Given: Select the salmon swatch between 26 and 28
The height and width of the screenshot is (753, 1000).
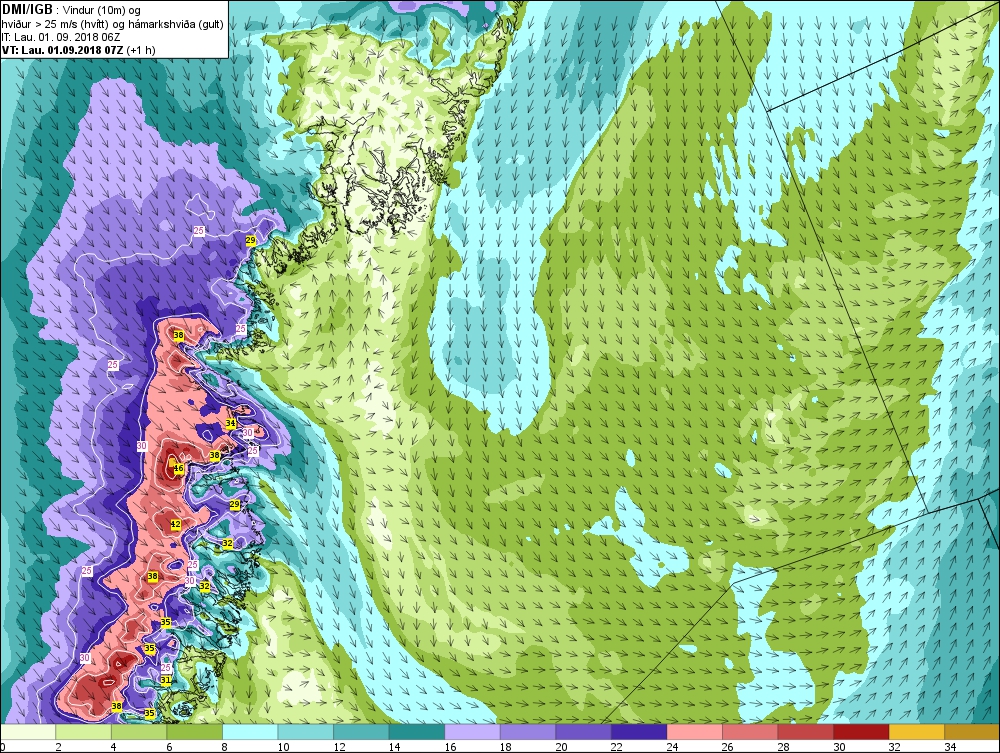Looking at the screenshot, I should [x=749, y=732].
